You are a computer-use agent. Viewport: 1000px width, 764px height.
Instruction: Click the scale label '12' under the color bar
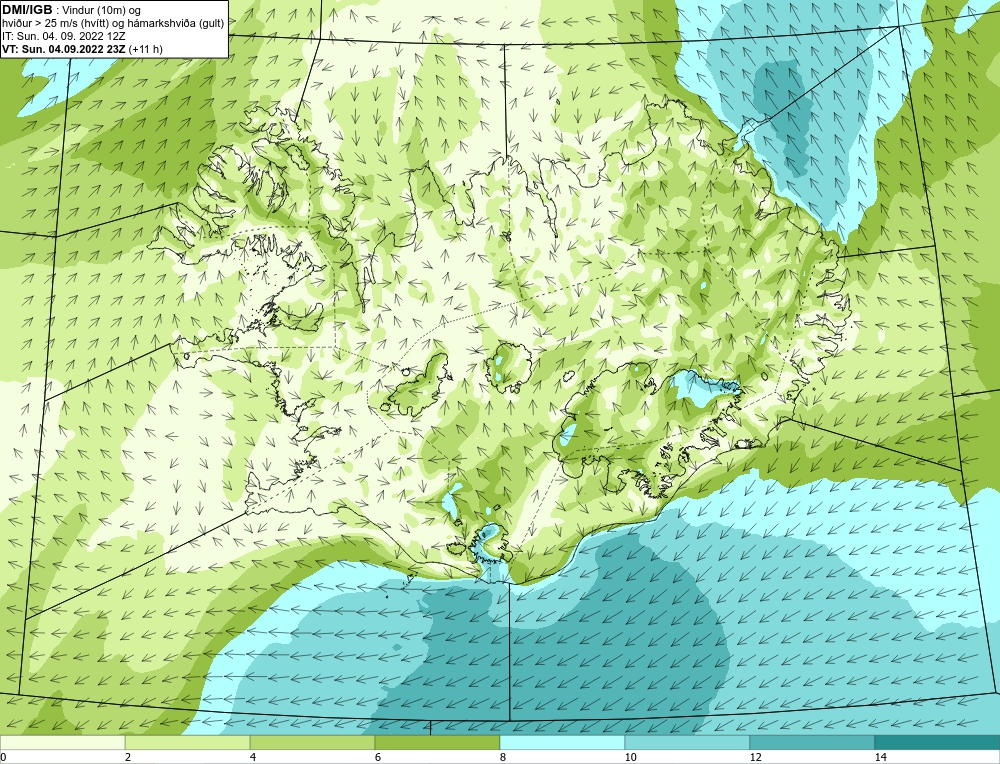[755, 757]
